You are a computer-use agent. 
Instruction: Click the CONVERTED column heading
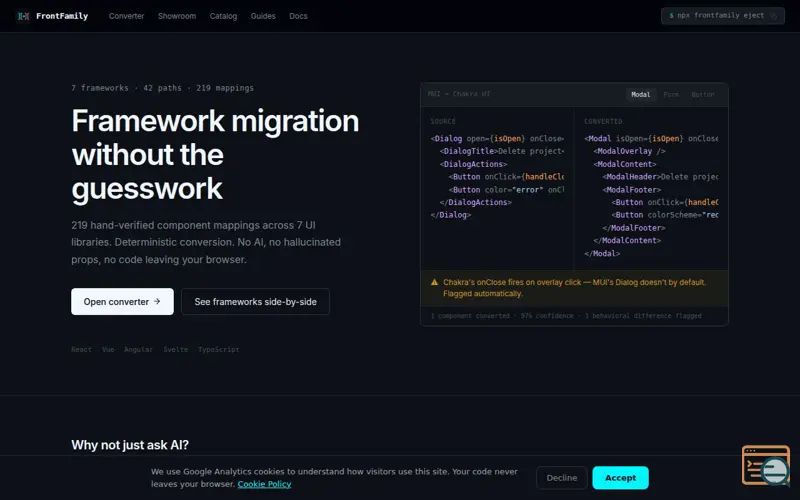[x=603, y=121]
